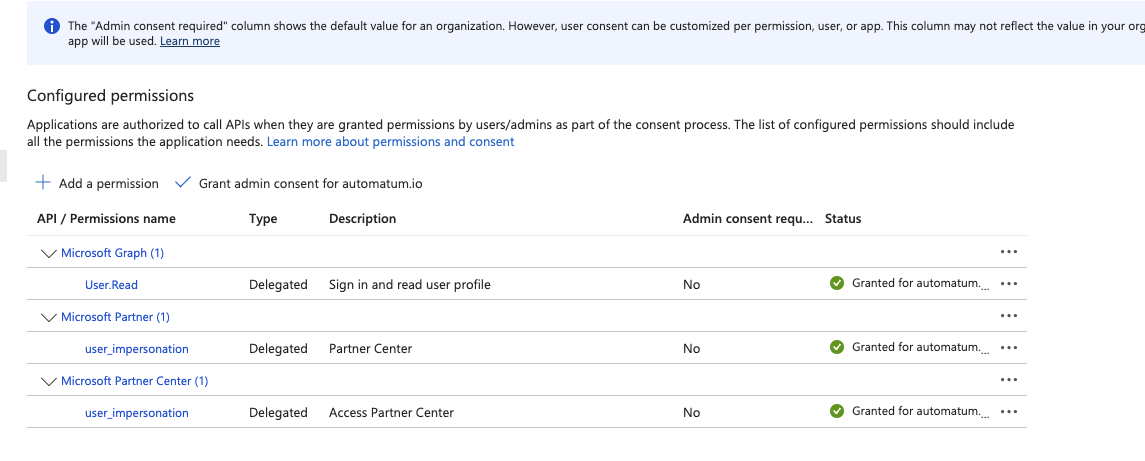The height and width of the screenshot is (461, 1145).
Task: Open the Microsoft Partner (1) API link
Action: [x=115, y=317]
